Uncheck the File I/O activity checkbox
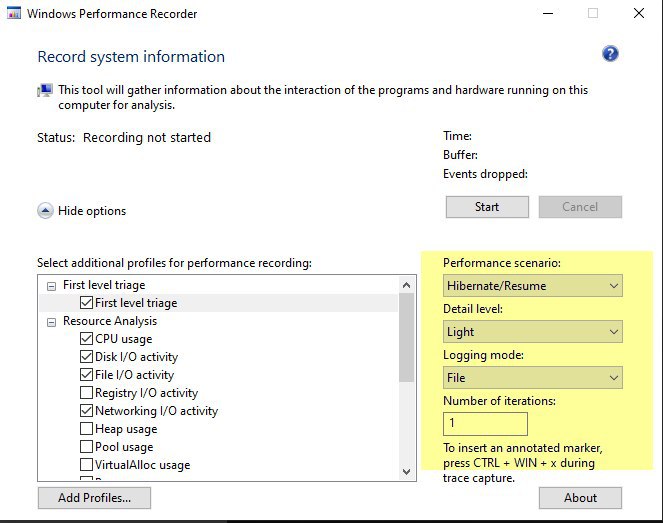Image resolution: width=663 pixels, height=523 pixels. click(86, 375)
